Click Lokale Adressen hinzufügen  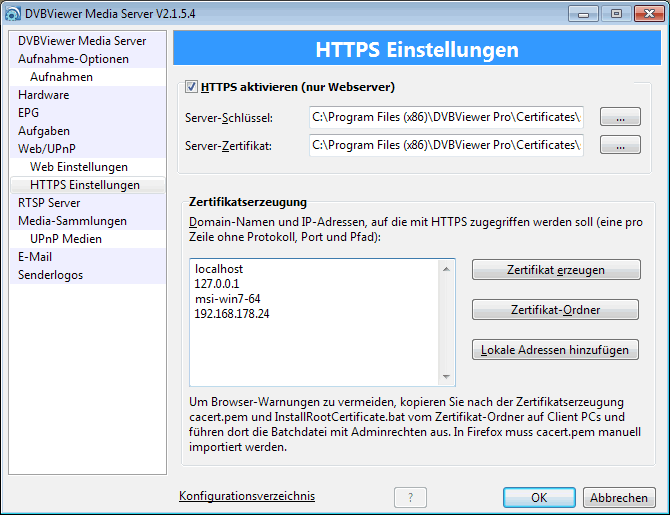(x=555, y=350)
